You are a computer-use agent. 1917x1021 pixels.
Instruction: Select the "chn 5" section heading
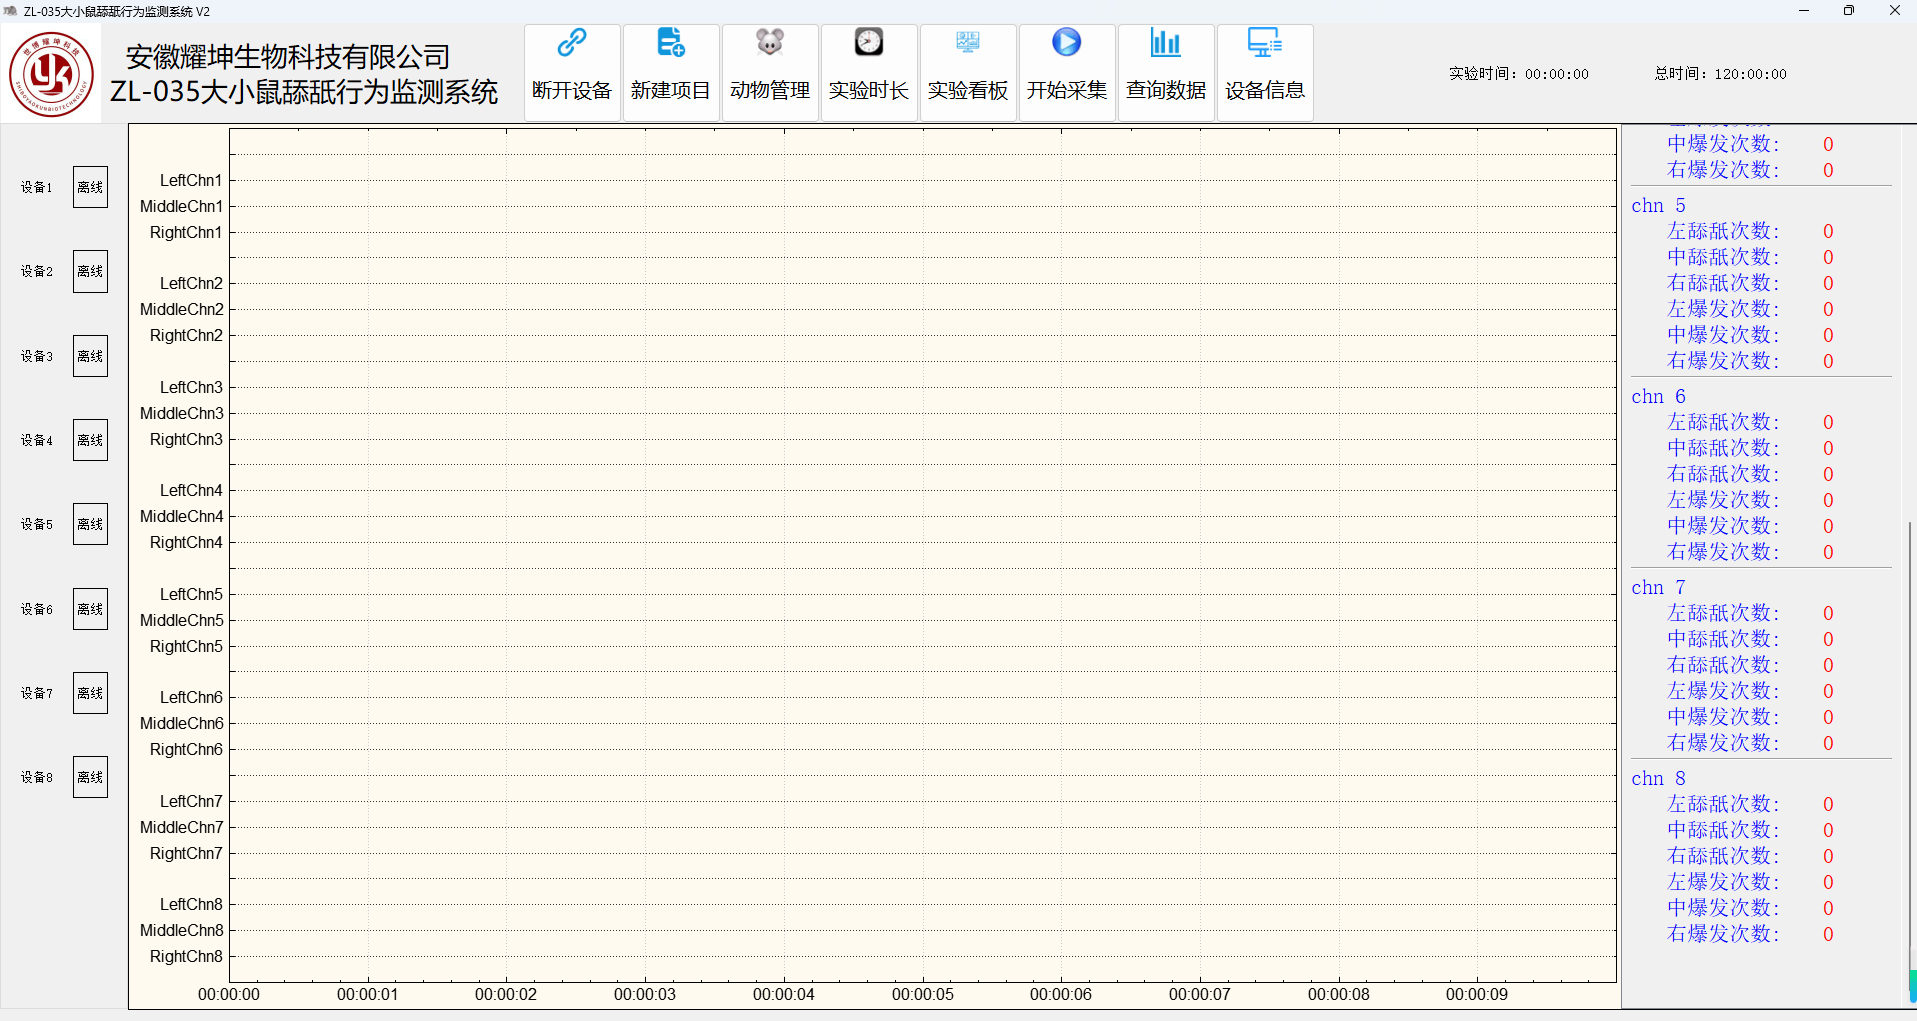1658,206
